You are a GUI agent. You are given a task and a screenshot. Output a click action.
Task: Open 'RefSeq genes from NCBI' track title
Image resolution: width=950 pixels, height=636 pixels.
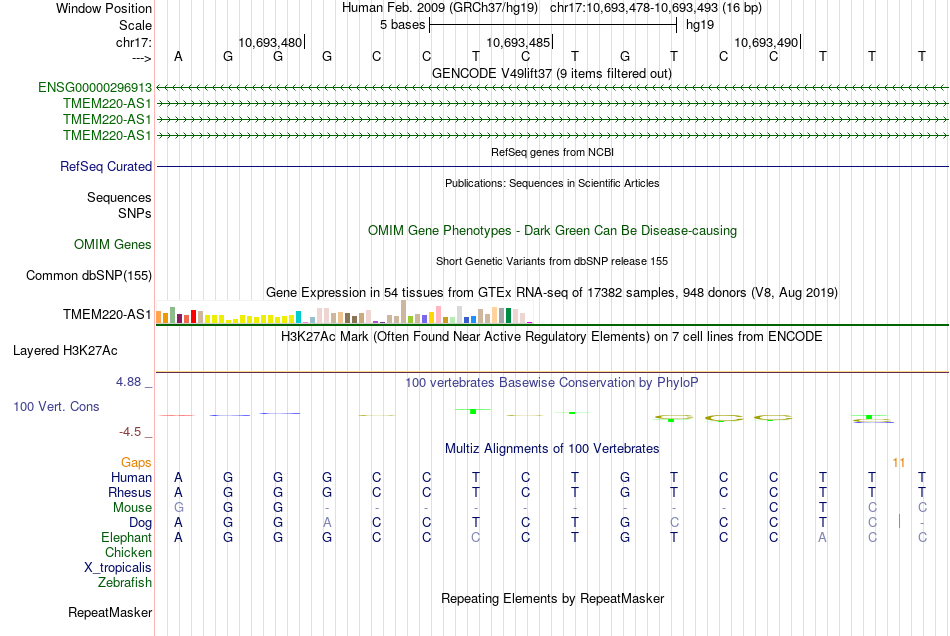pyautogui.click(x=552, y=152)
